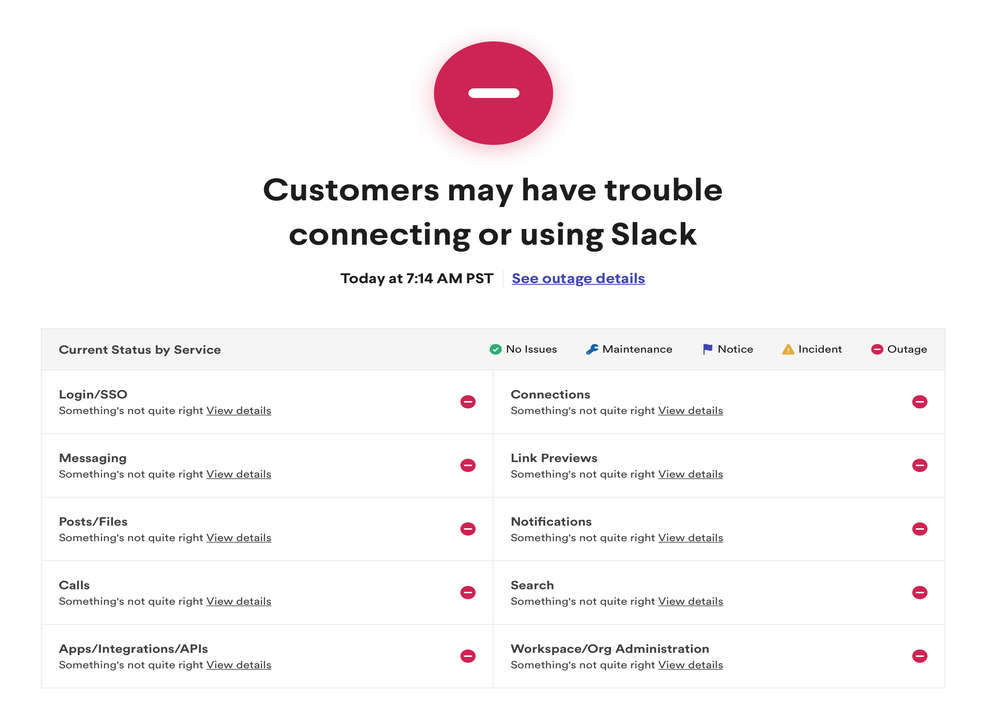The height and width of the screenshot is (726, 982).
Task: Open View details under Notifications
Action: [x=690, y=538]
